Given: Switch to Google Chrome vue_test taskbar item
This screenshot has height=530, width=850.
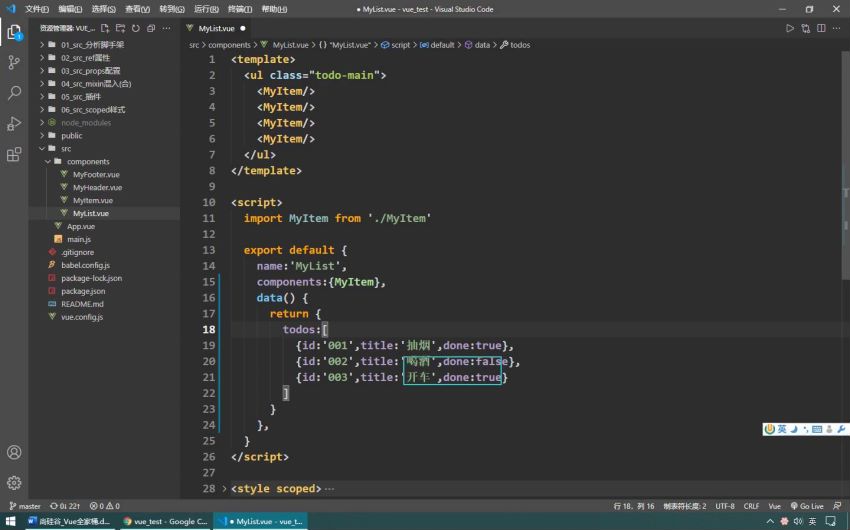Looking at the screenshot, I should [x=165, y=521].
